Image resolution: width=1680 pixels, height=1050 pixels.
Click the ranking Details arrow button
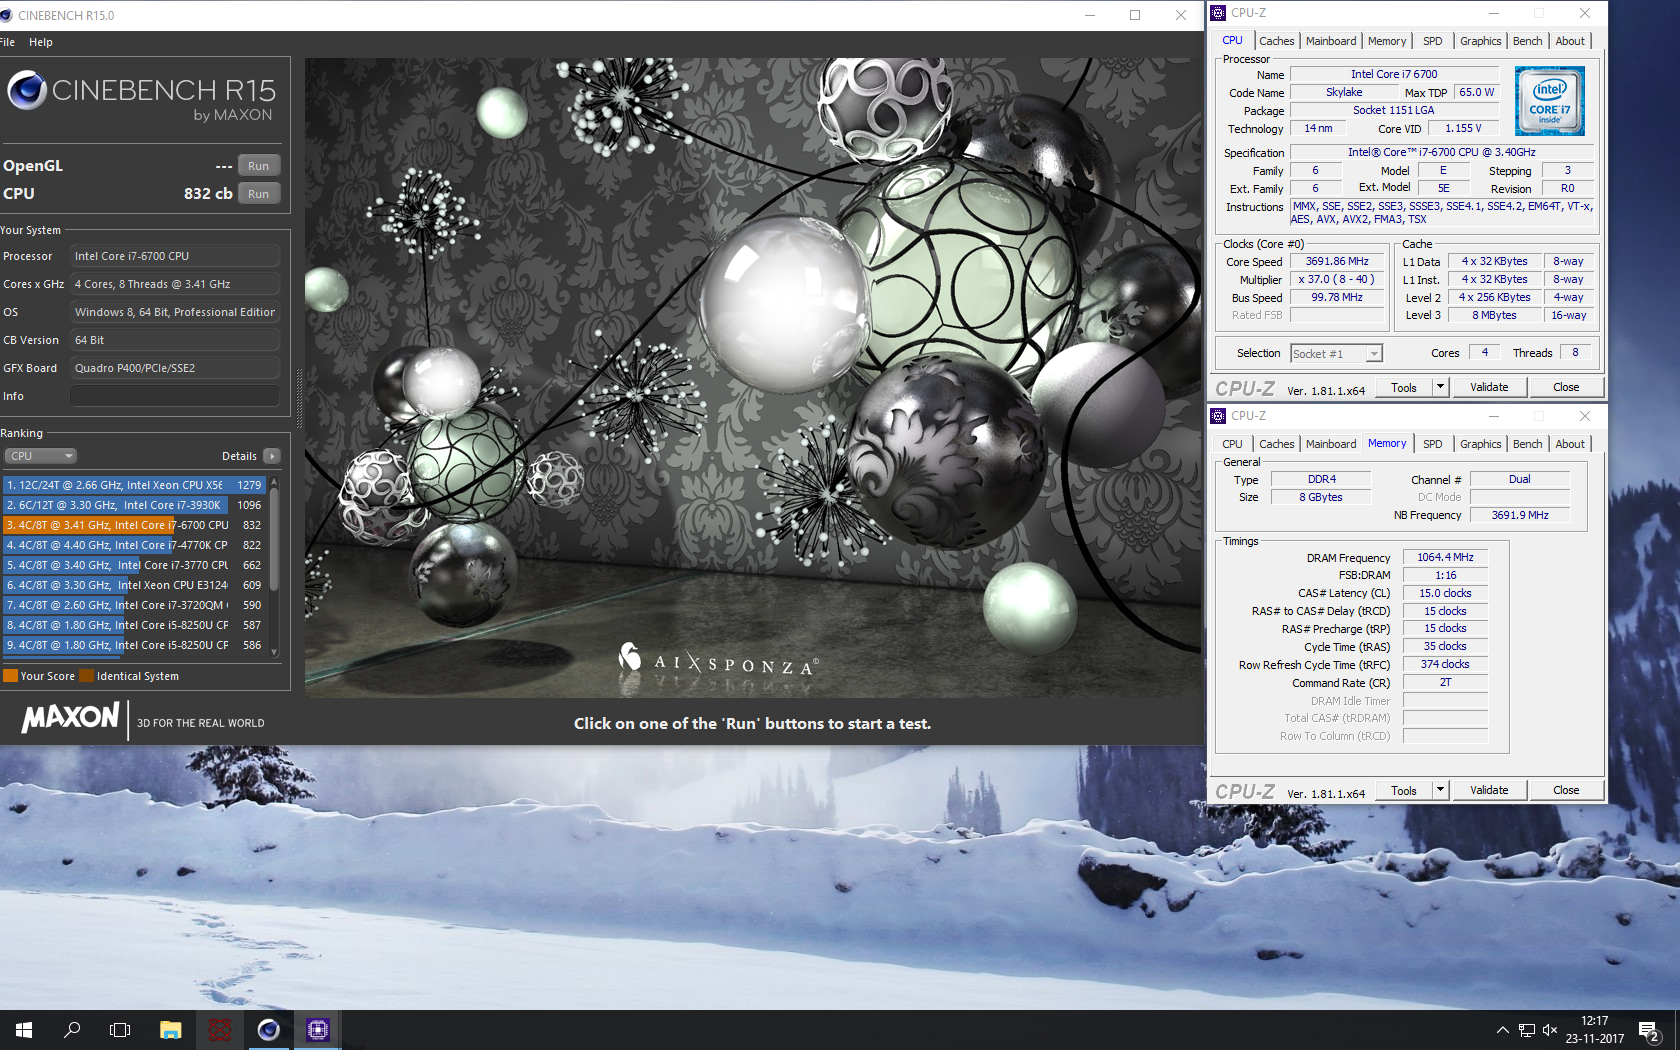(x=272, y=456)
